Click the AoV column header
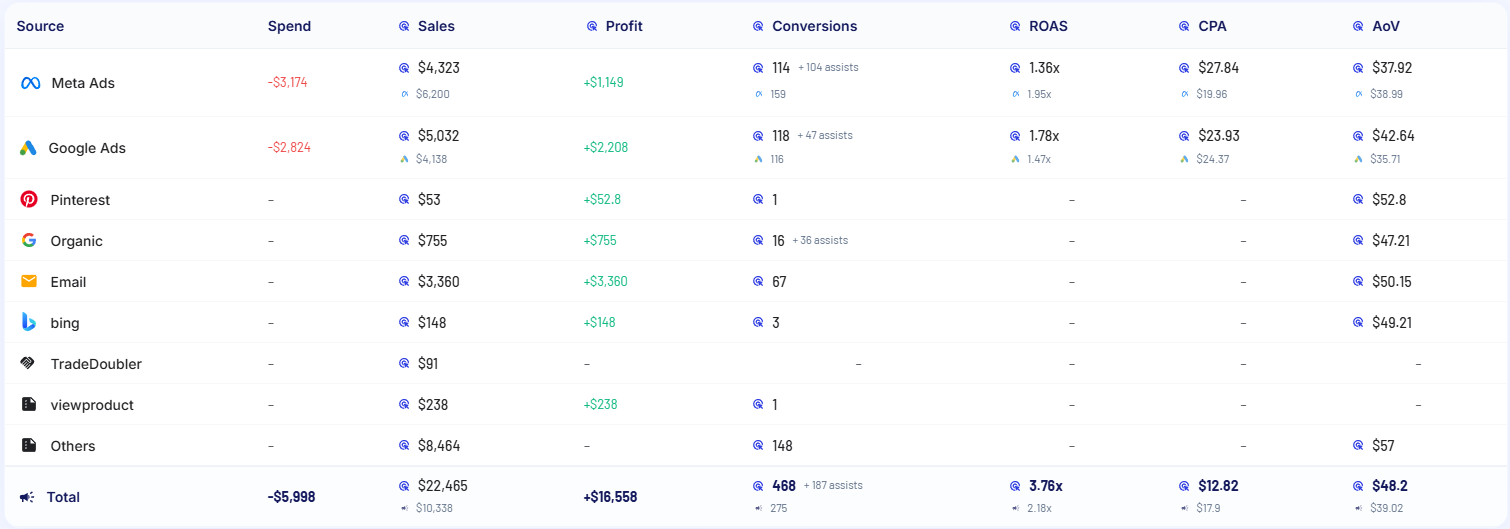Screen dimensions: 1510x529 tap(1383, 26)
